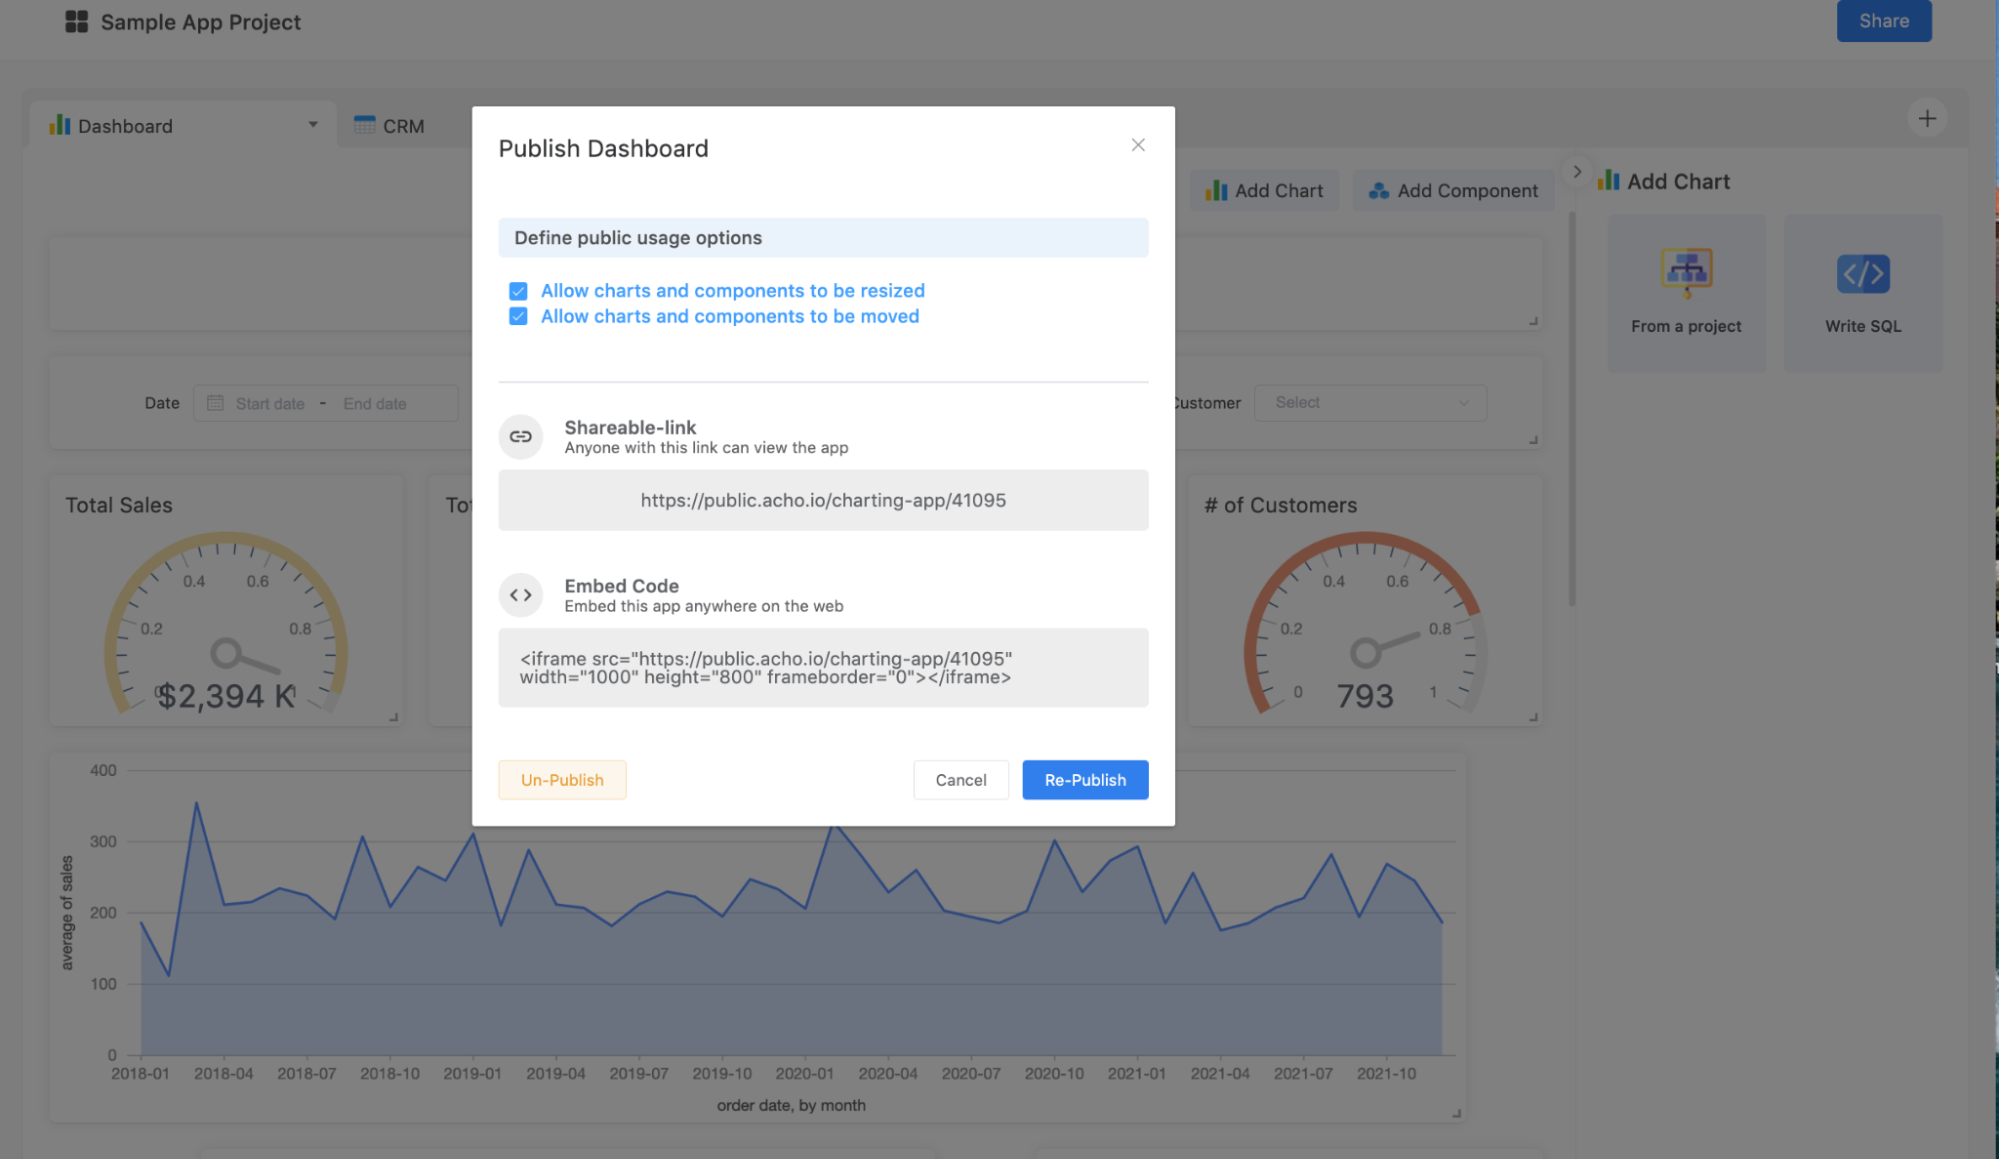Image resolution: width=1999 pixels, height=1159 pixels.
Task: Expand the Dashboard tab dropdown arrow
Action: click(313, 125)
